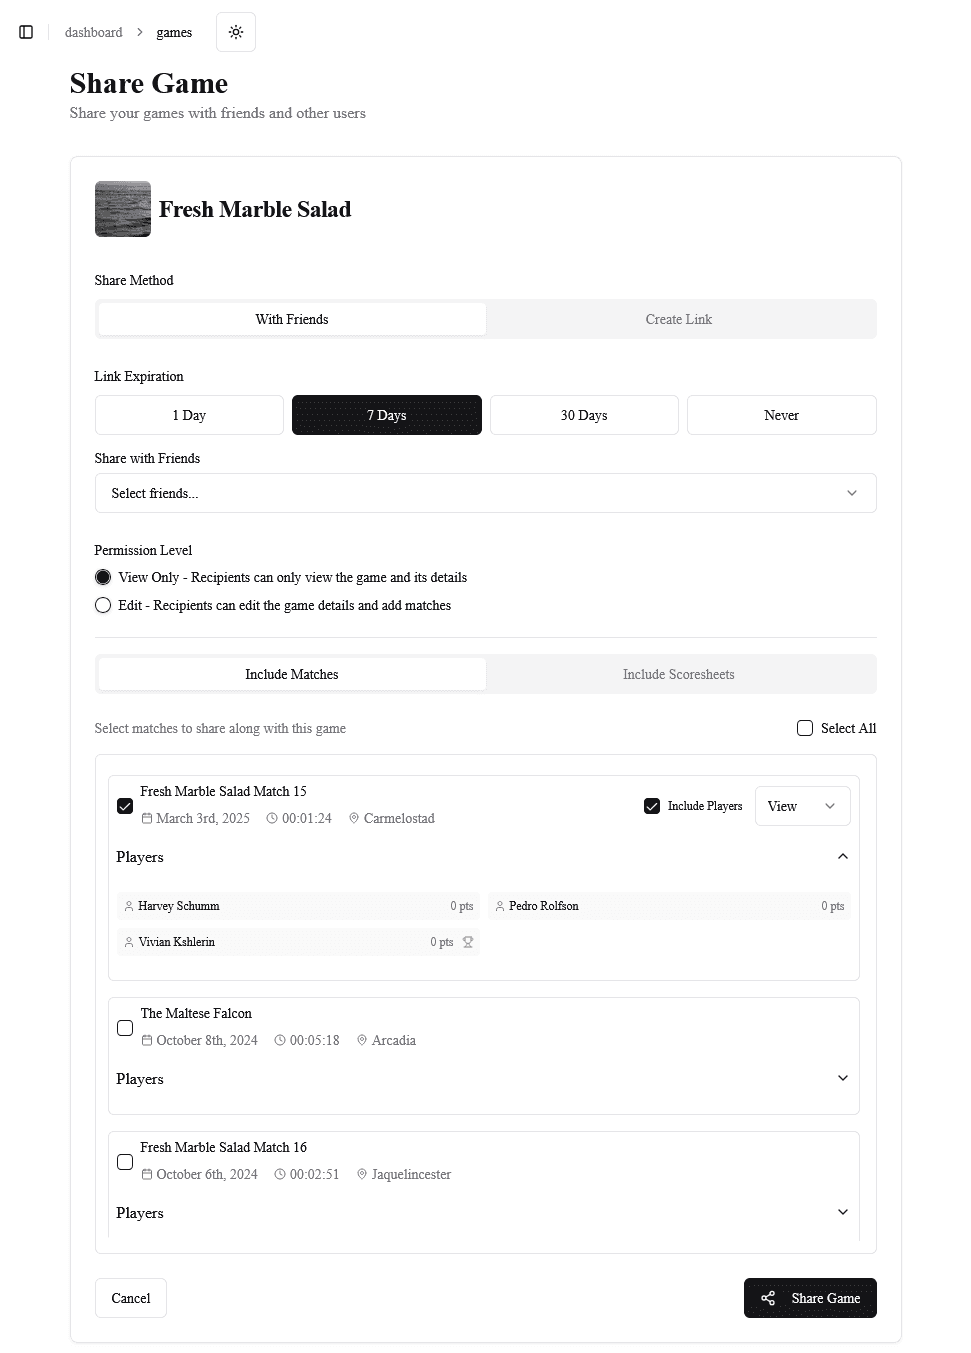Check the Select All checkbox
The height and width of the screenshot is (1353, 971).
click(x=805, y=728)
